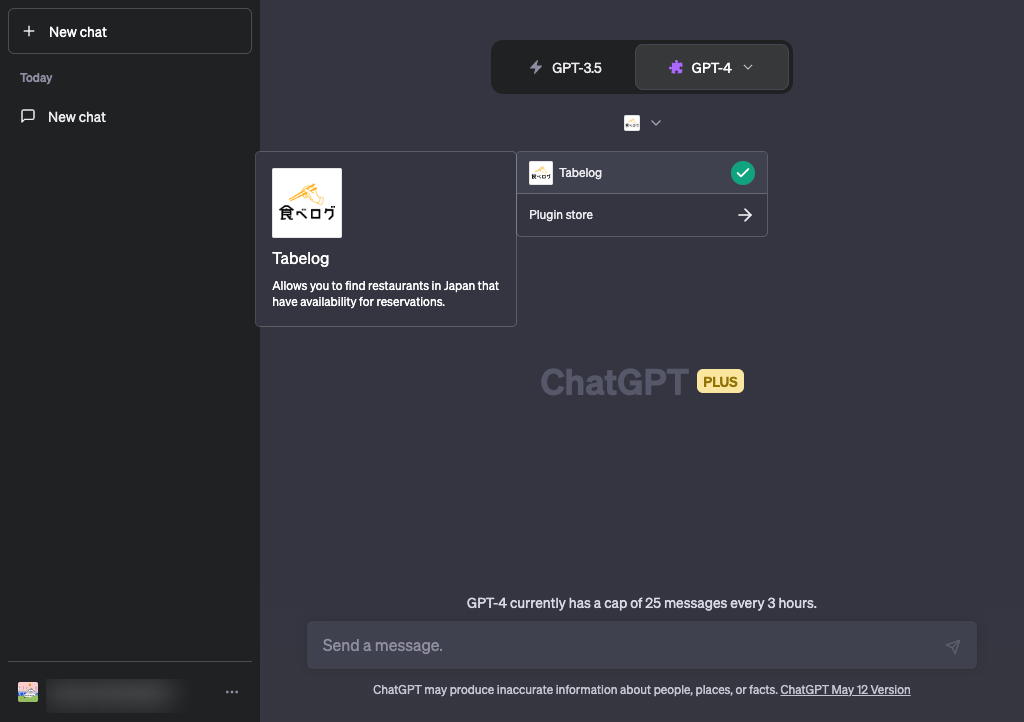Click the small enabled Tabelog plugin icon below the model selector

click(x=632, y=123)
